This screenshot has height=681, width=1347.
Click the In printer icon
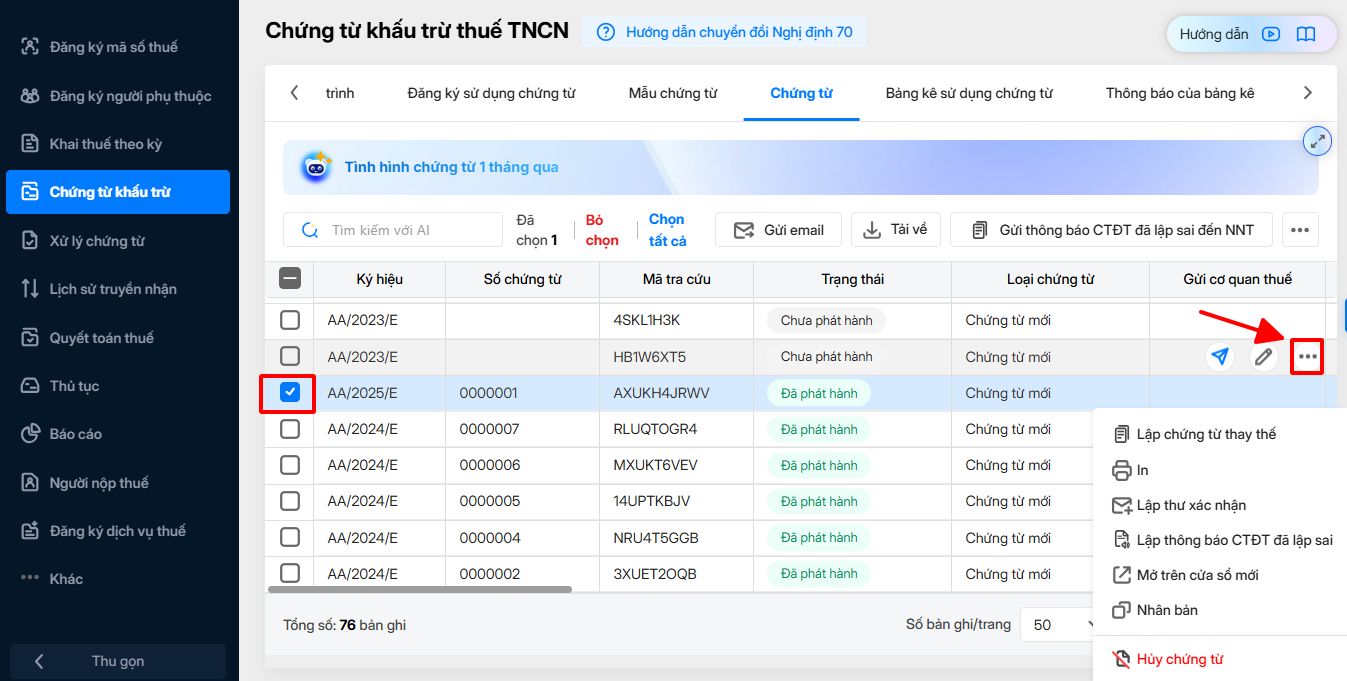[x=1121, y=470]
